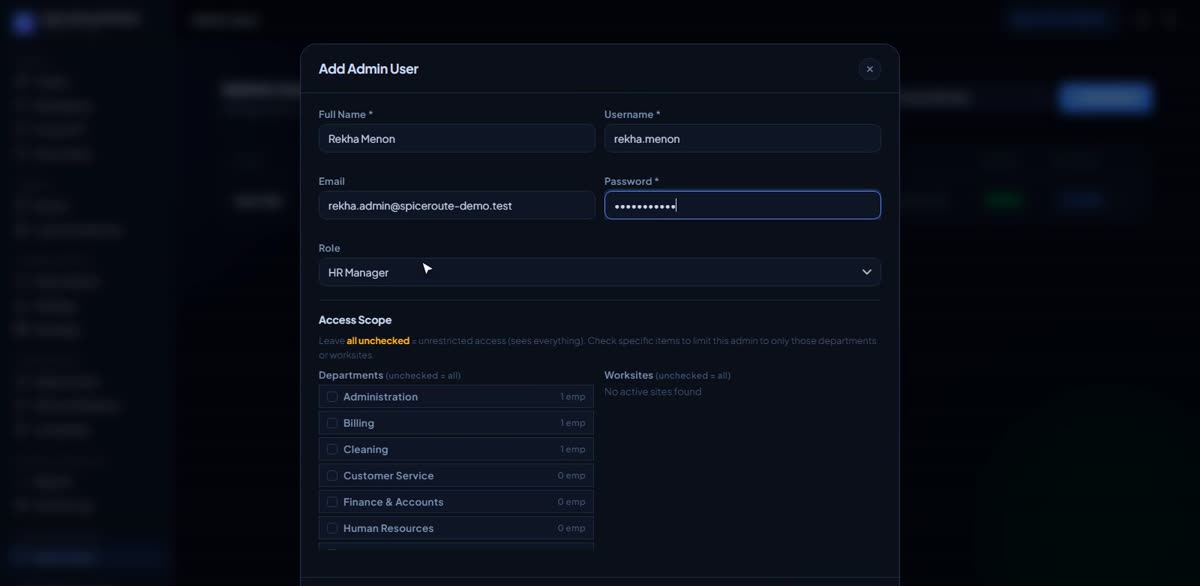
Task: Click the 'Finance & Accounts' label
Action: click(393, 502)
